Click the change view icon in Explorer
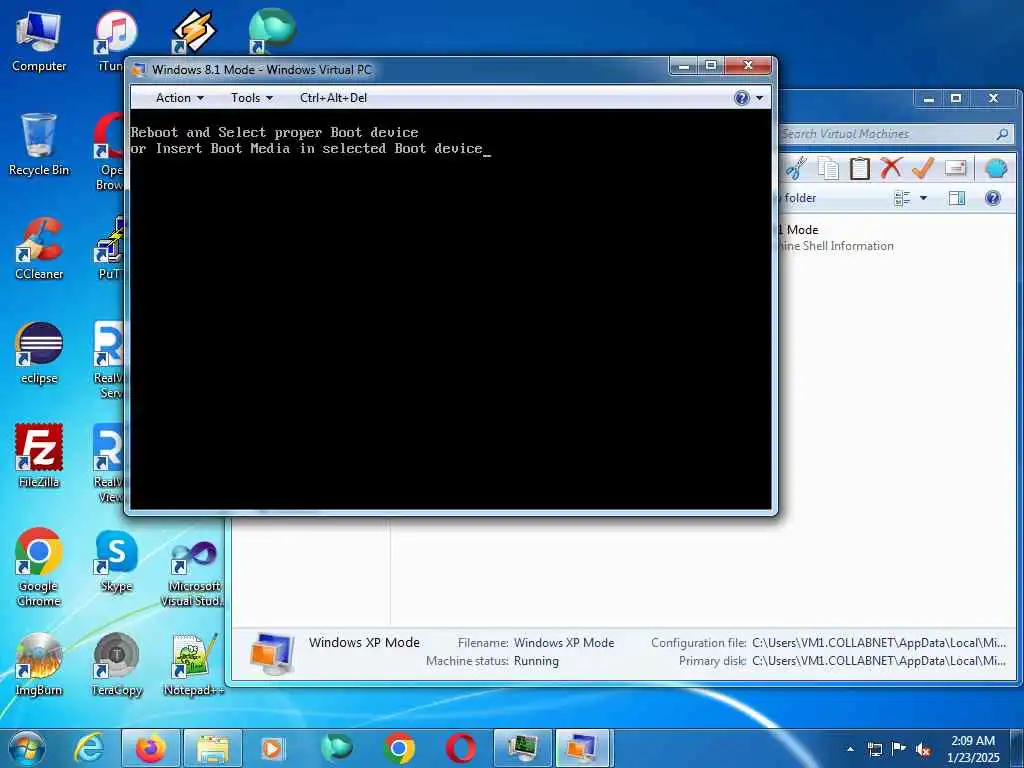1024x768 pixels. pyautogui.click(x=902, y=198)
